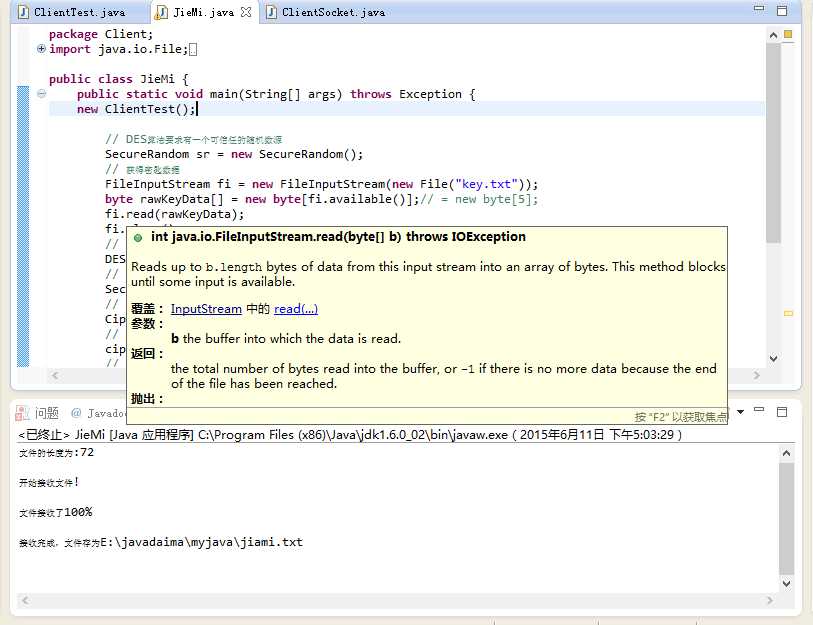
Task: Open the console view dropdown menu
Action: 740,412
